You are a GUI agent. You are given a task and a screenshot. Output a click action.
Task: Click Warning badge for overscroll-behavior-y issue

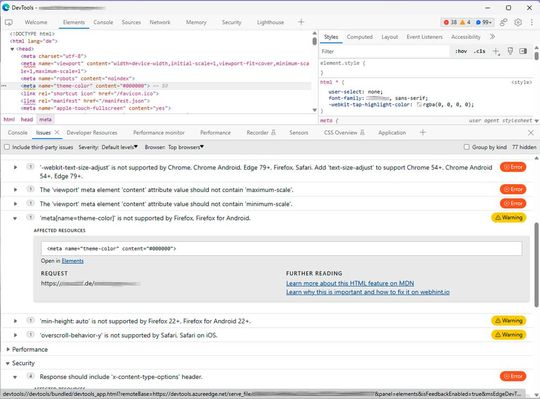pos(509,335)
